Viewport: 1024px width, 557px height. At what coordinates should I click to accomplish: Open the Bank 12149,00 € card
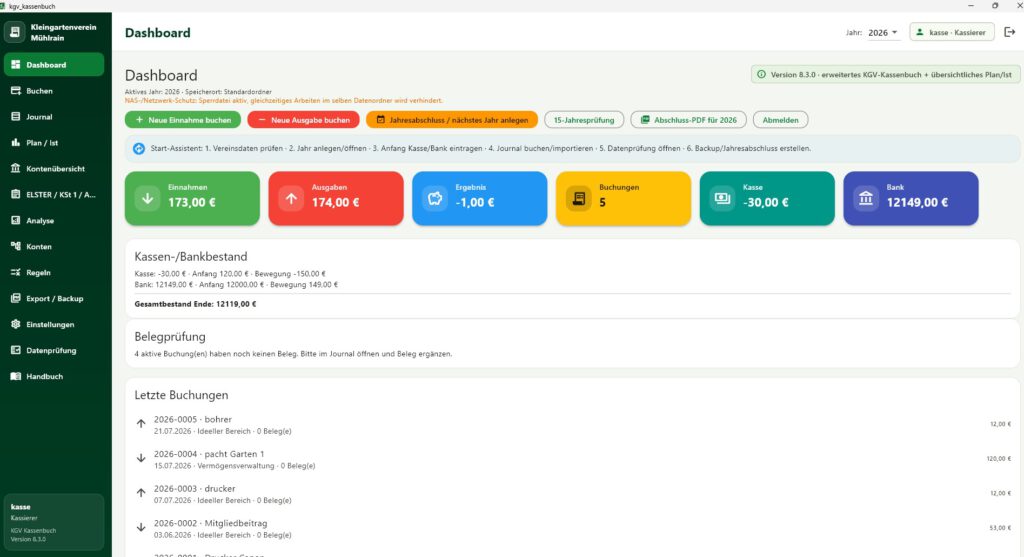pyautogui.click(x=910, y=199)
